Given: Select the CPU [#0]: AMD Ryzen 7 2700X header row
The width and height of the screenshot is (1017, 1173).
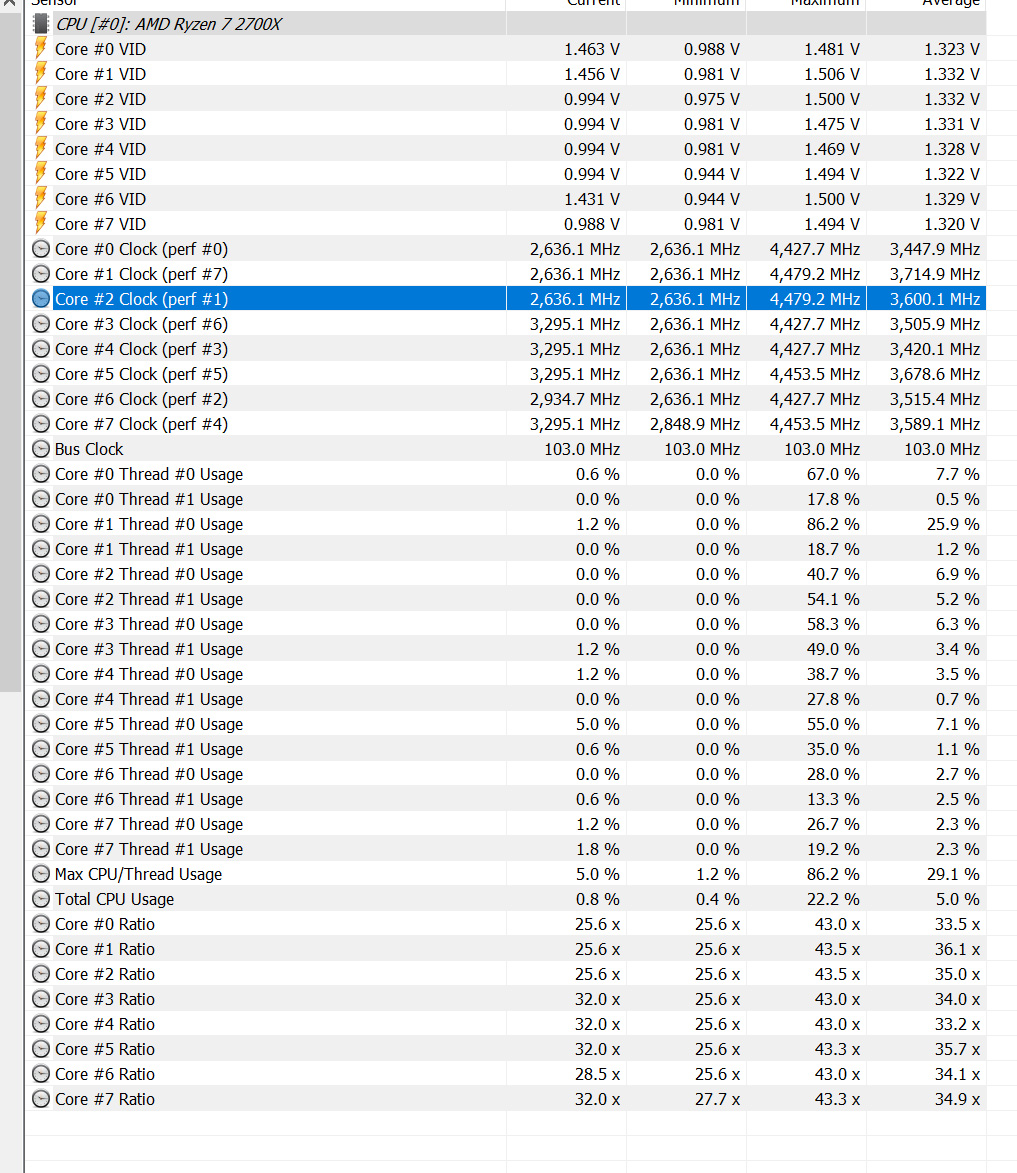Looking at the screenshot, I should click(x=506, y=24).
